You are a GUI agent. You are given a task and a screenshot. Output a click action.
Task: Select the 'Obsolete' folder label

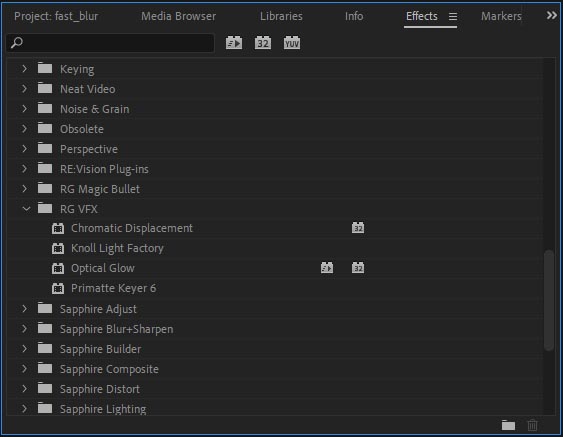(x=82, y=129)
